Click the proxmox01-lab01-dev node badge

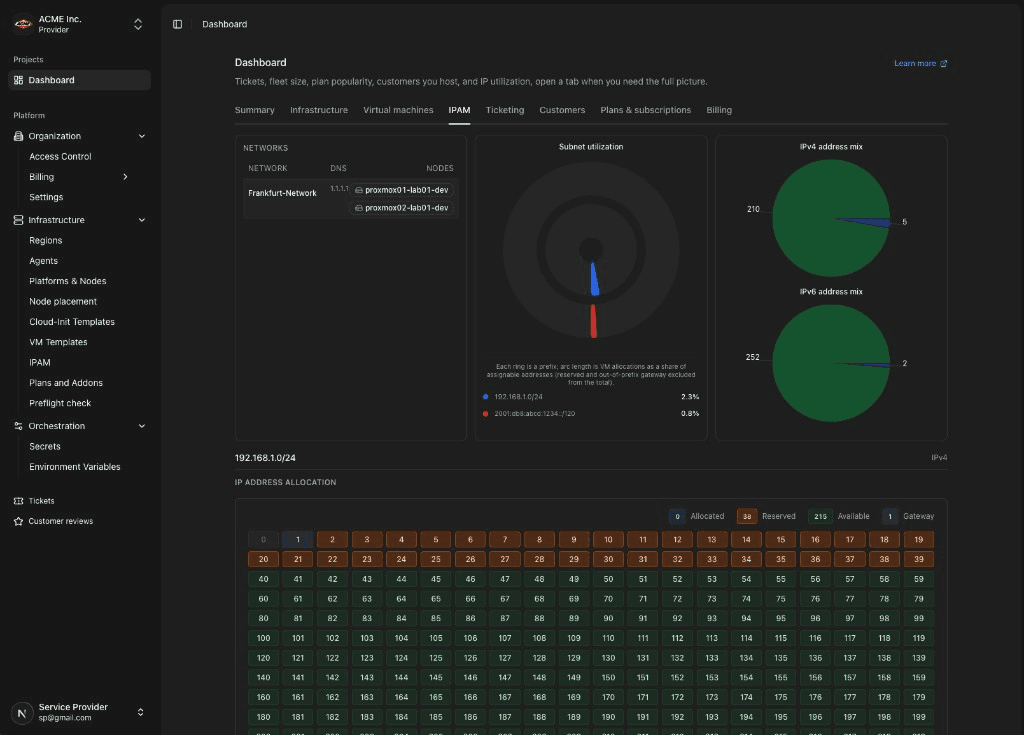coord(402,190)
